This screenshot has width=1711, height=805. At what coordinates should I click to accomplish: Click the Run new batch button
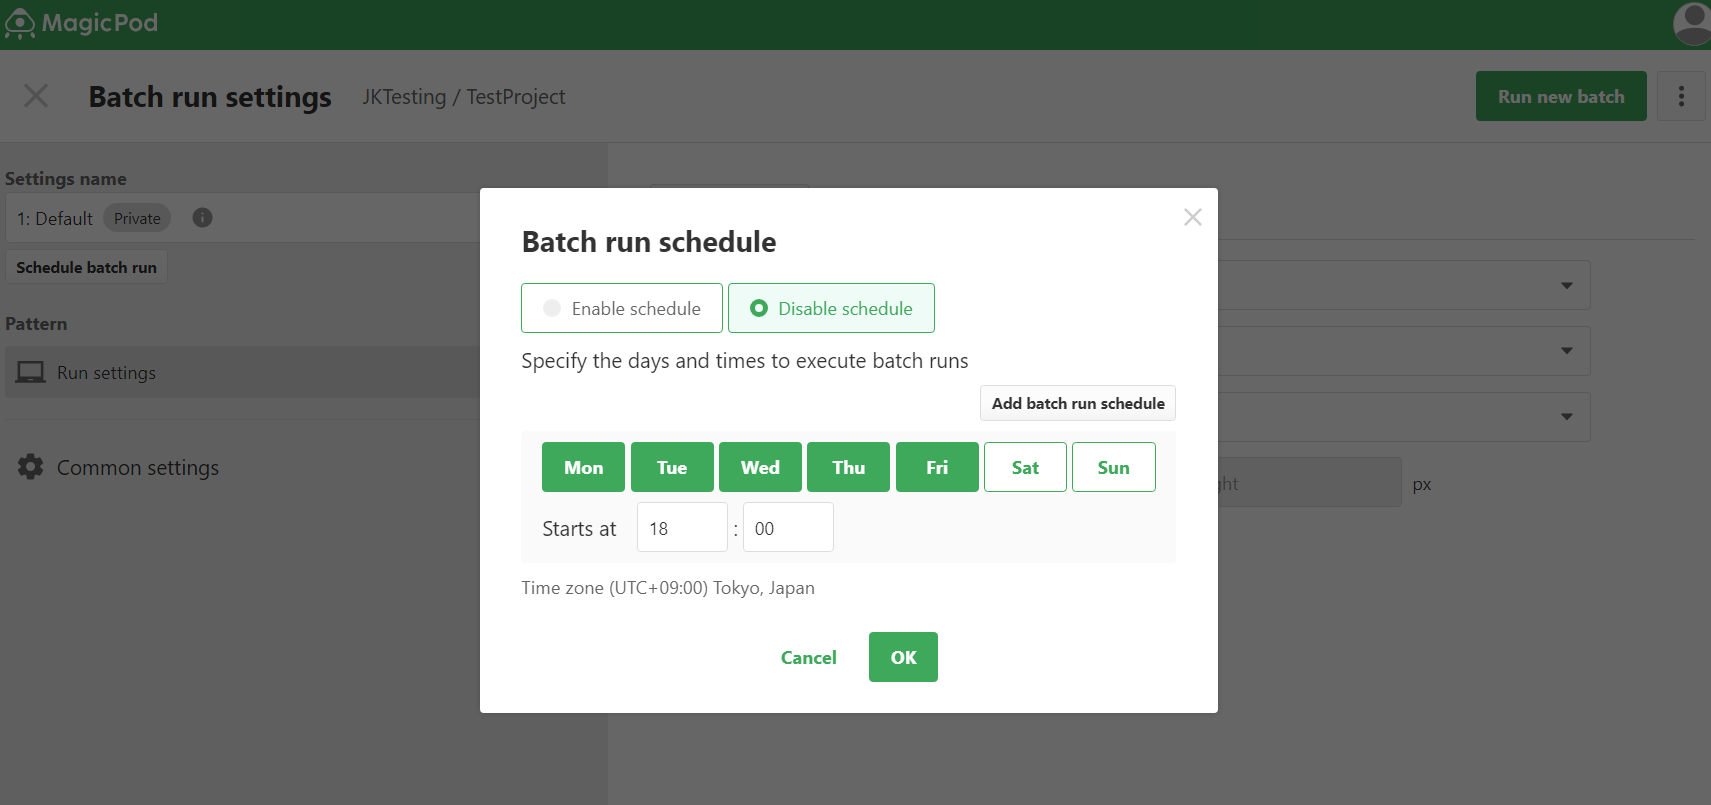(x=1561, y=96)
